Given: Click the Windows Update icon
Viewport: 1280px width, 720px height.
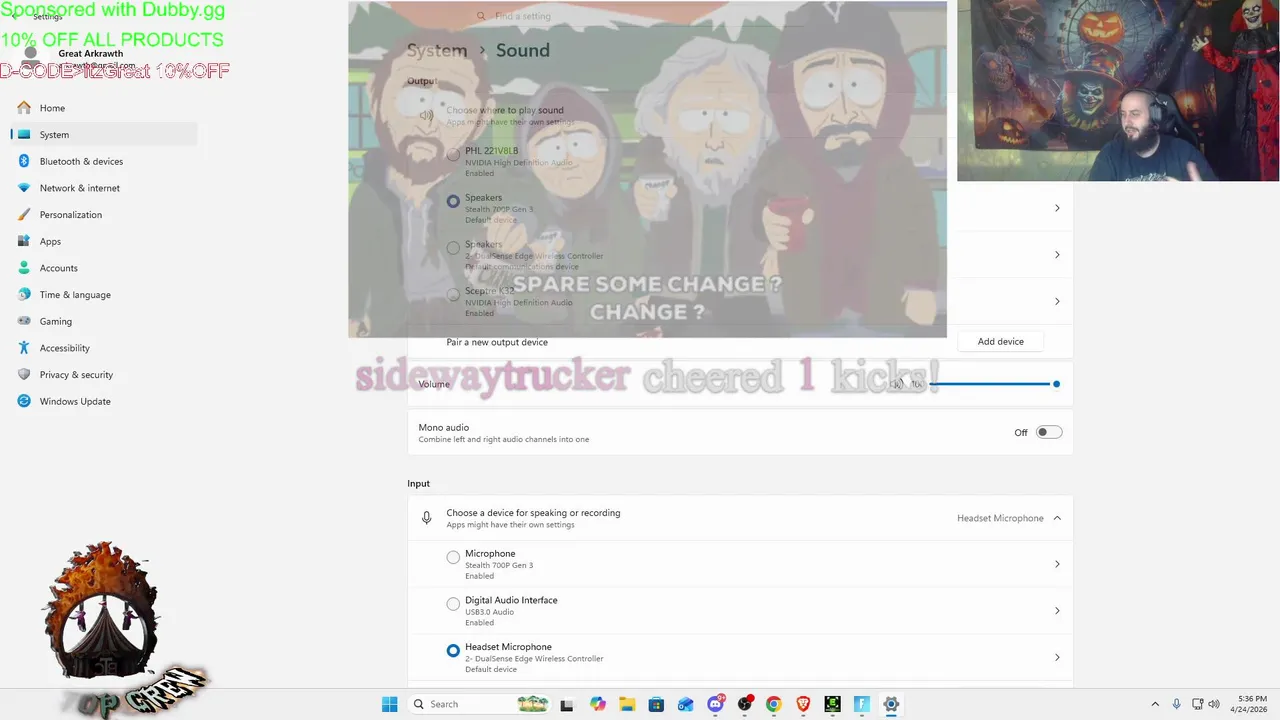Looking at the screenshot, I should pos(24,401).
